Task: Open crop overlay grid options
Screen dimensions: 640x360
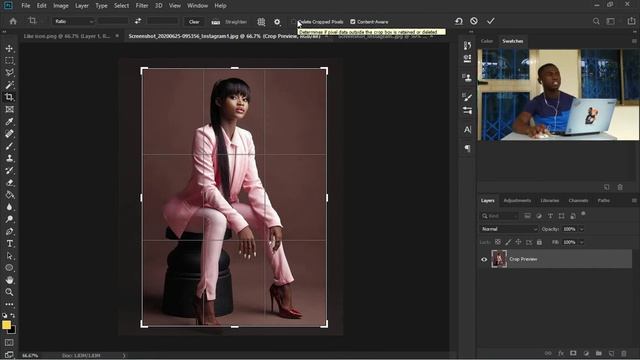Action: (x=261, y=22)
